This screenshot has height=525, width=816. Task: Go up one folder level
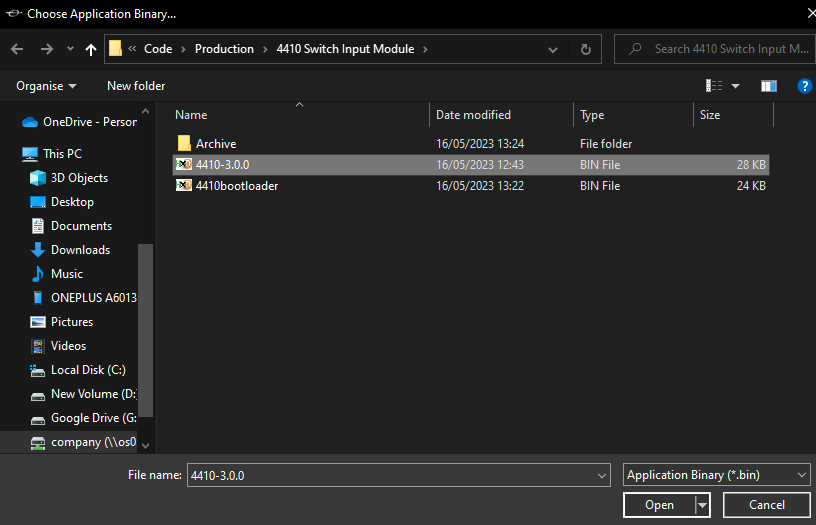[x=91, y=49]
